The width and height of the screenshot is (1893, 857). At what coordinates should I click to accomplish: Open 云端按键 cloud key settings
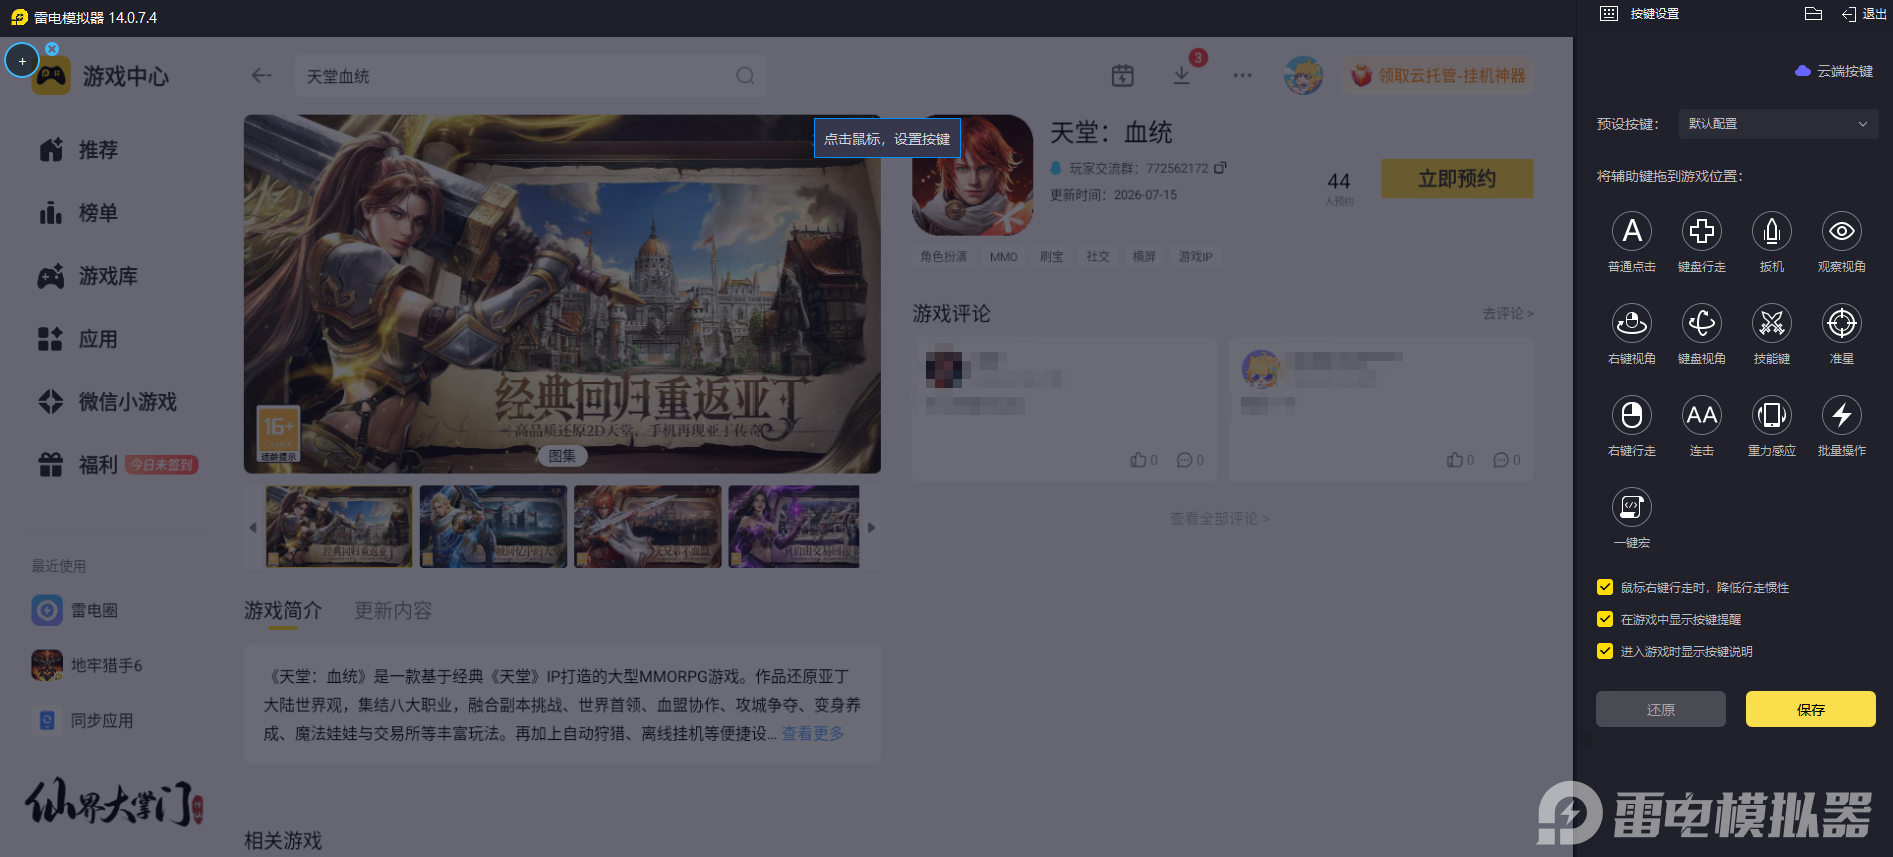coord(1834,71)
